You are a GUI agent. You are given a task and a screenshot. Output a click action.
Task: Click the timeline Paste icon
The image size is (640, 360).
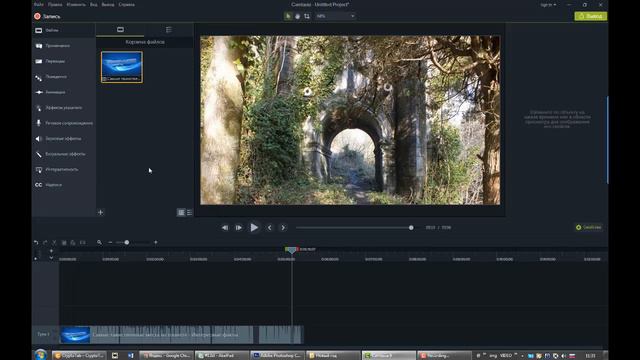[x=73, y=242]
